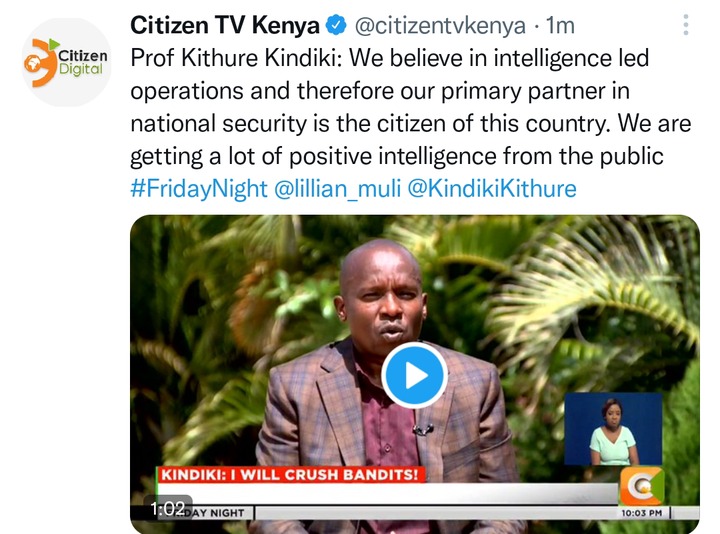Click the 1:02 video duration badge
Viewport: 720px width, 534px height.
tap(168, 508)
